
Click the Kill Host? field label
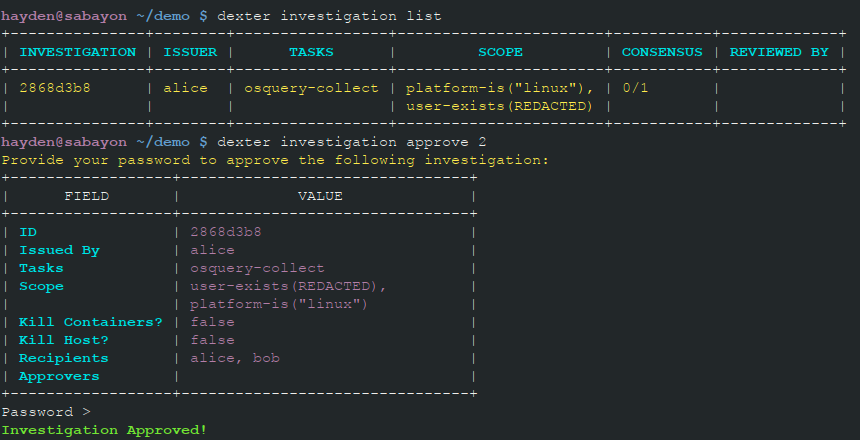tap(64, 340)
